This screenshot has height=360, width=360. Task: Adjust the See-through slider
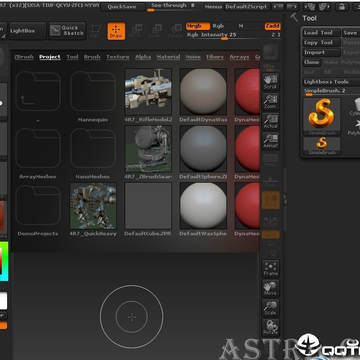(x=173, y=7)
